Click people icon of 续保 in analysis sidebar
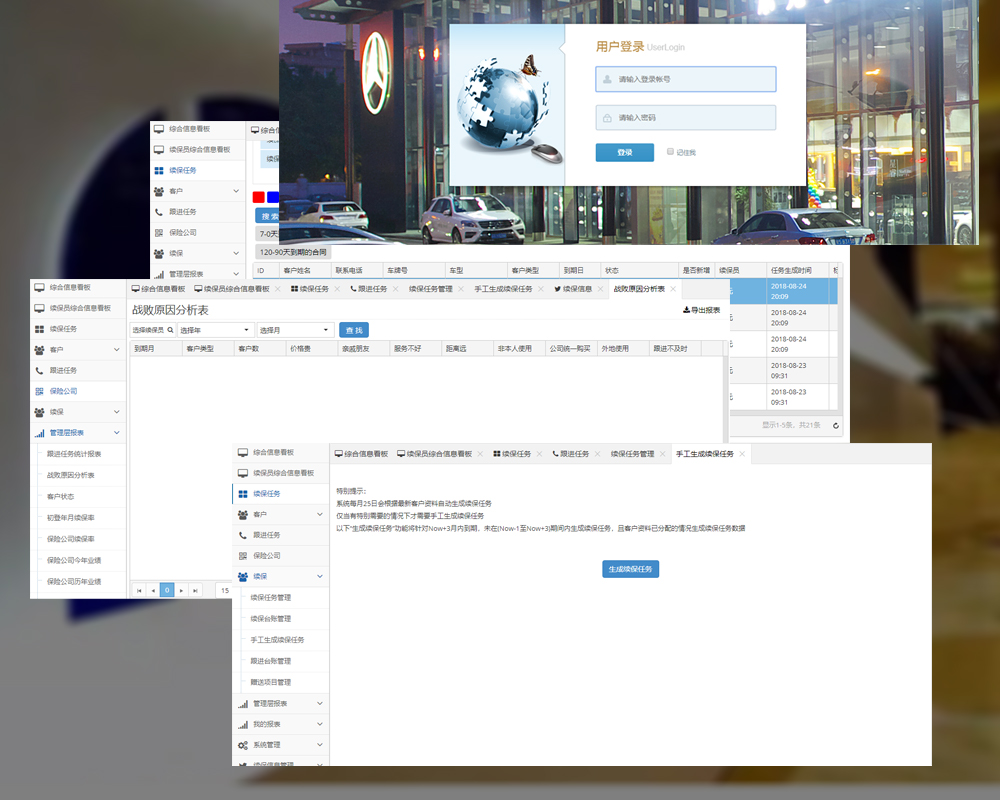 pos(40,412)
